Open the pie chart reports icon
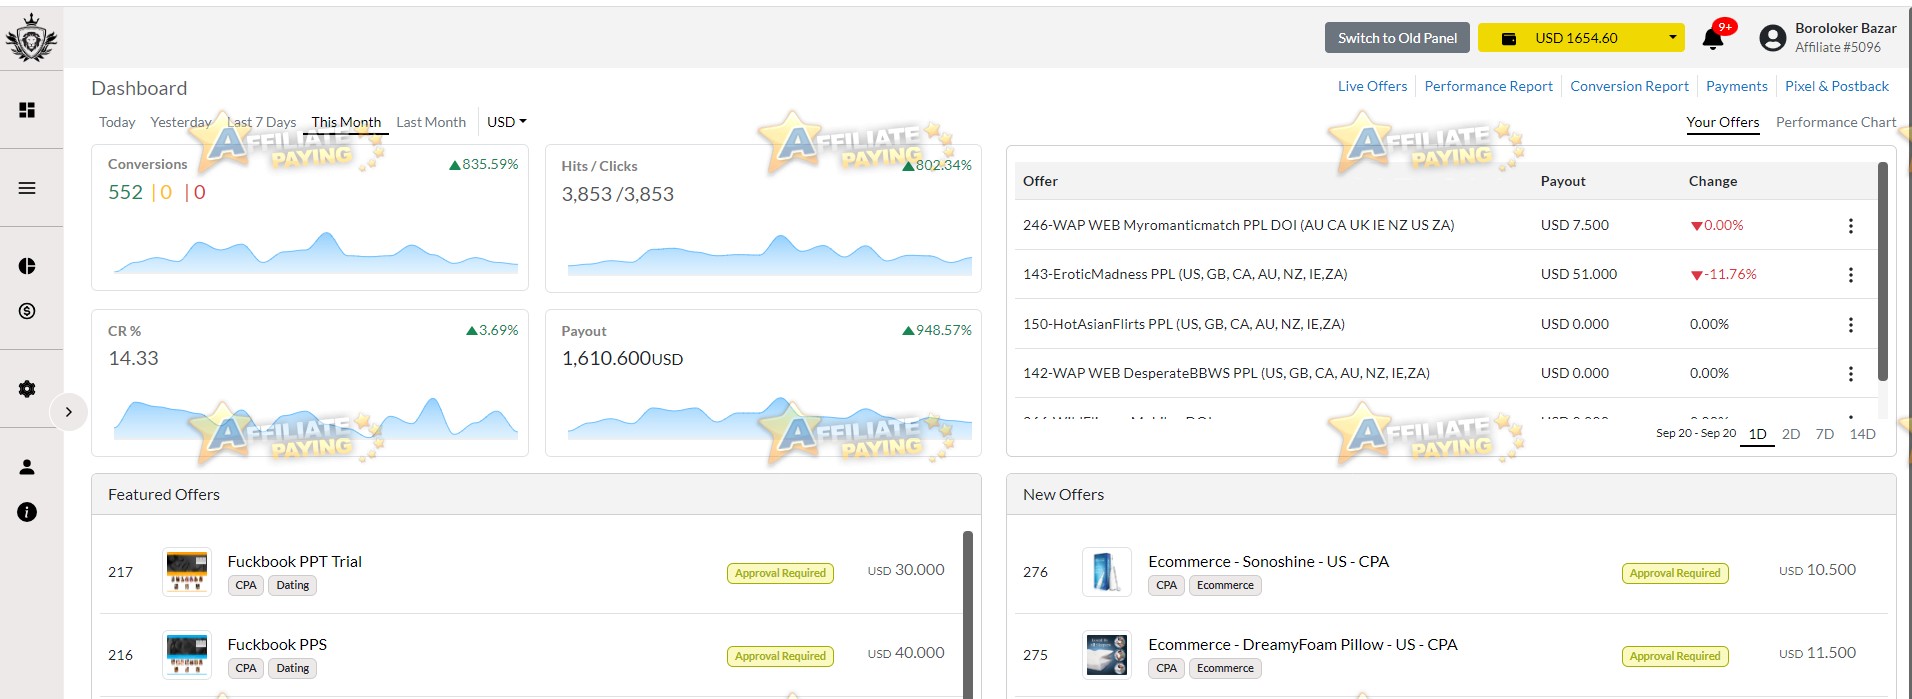Image resolution: width=1912 pixels, height=699 pixels. (27, 266)
